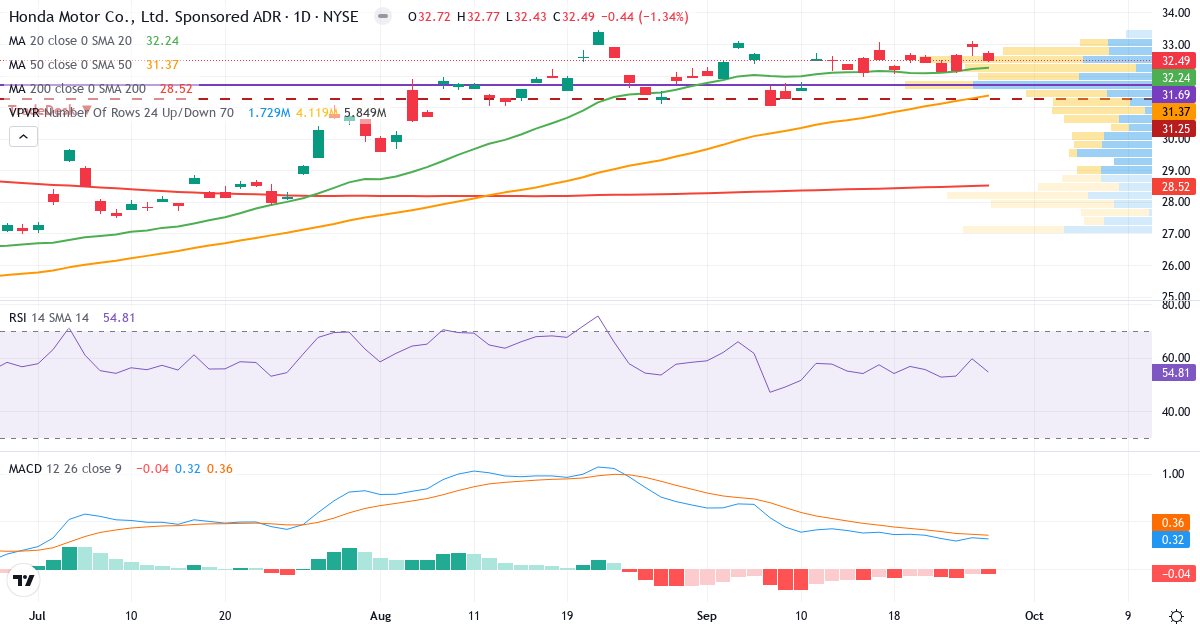Click the 54.81 value in RSI legend
This screenshot has height=630, width=1200.
click(x=119, y=317)
